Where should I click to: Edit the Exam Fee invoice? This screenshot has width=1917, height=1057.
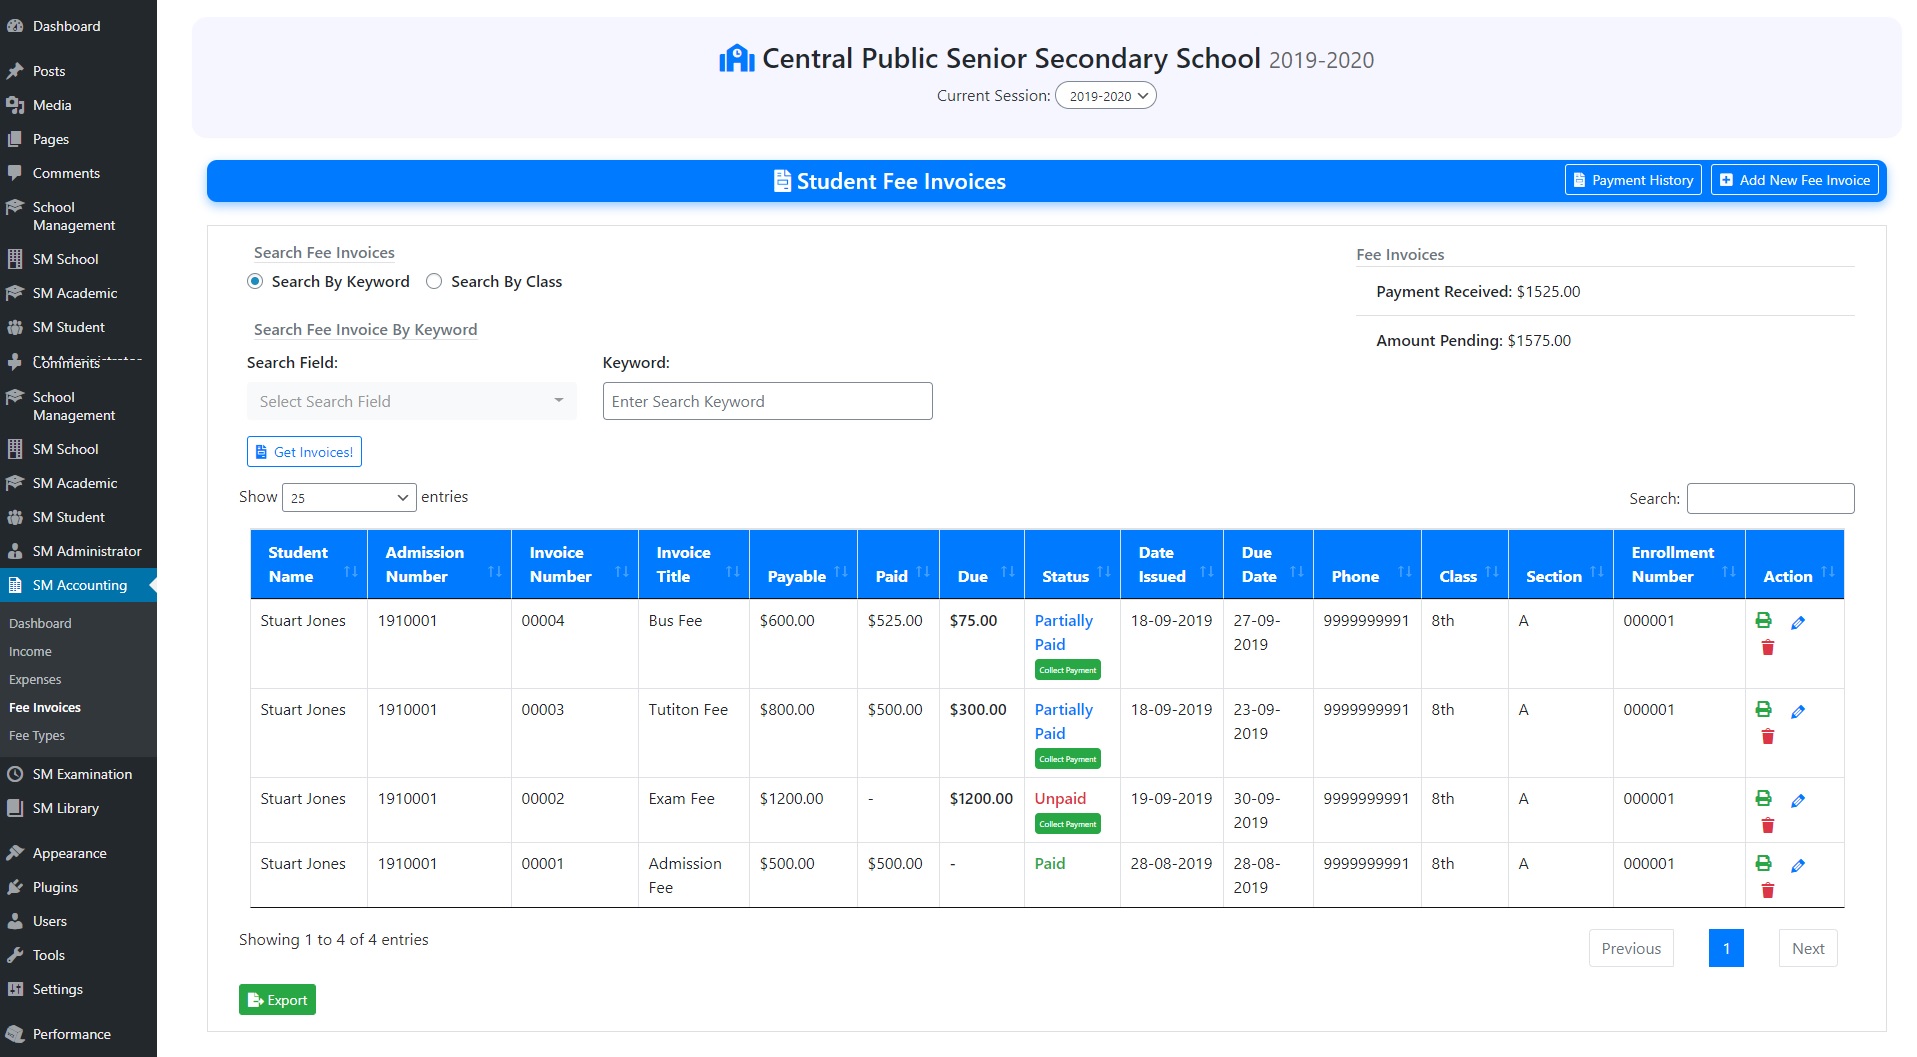click(1798, 800)
